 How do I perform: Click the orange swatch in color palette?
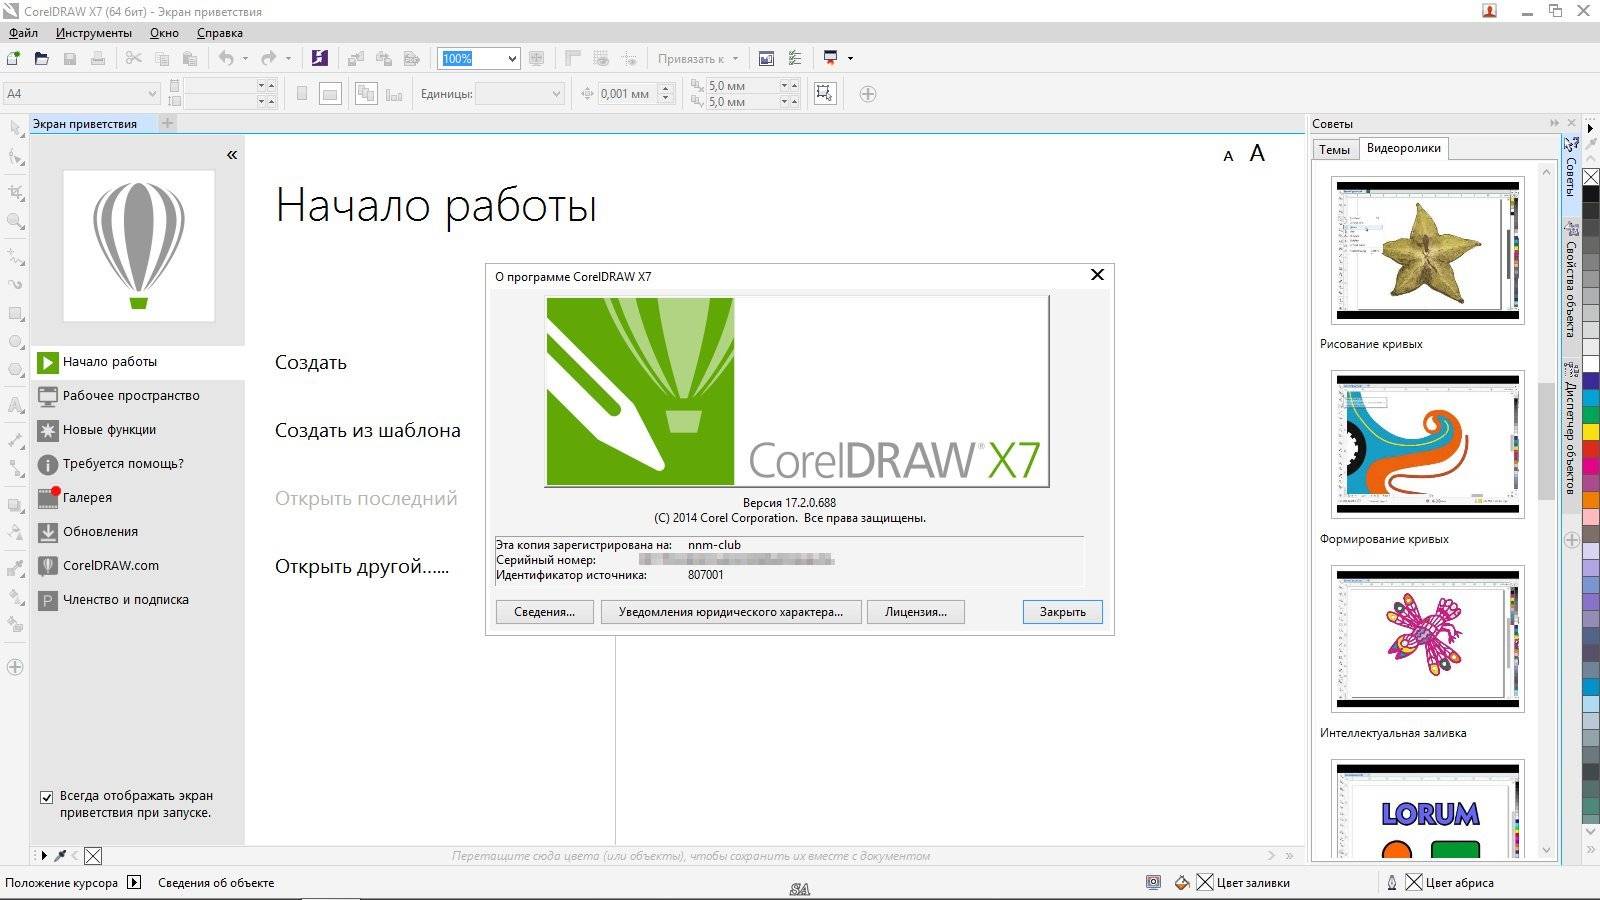(x=1590, y=502)
